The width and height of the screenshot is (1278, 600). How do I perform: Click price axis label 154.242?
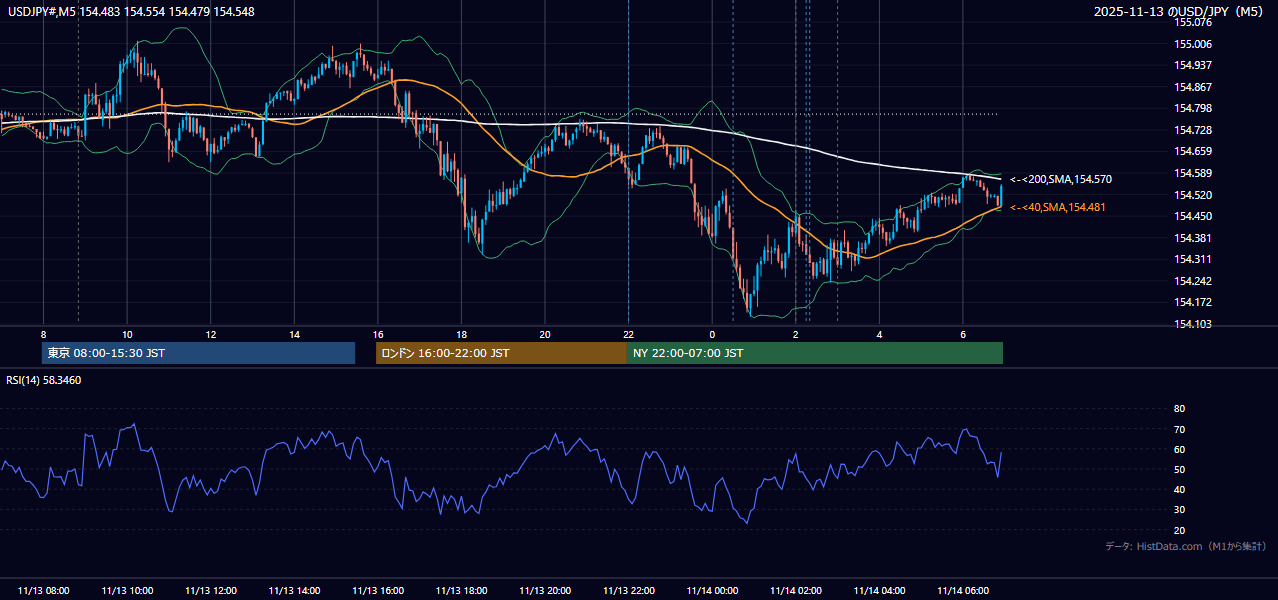[x=1193, y=281]
